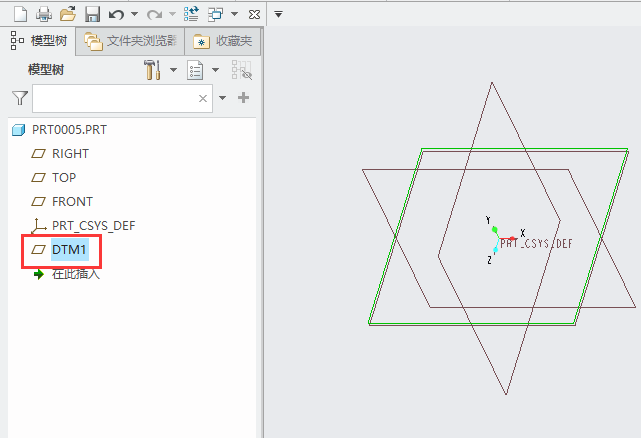Click the Print icon in the toolbar
641x438 pixels.
click(44, 14)
